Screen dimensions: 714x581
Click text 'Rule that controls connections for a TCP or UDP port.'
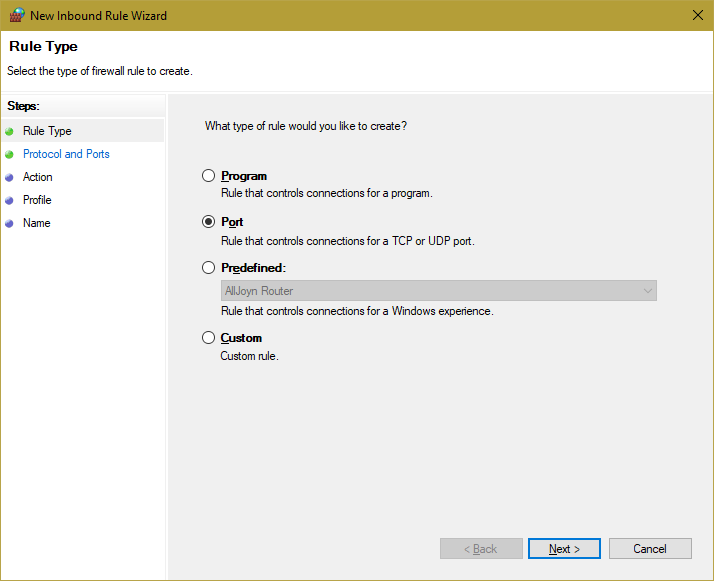(347, 241)
